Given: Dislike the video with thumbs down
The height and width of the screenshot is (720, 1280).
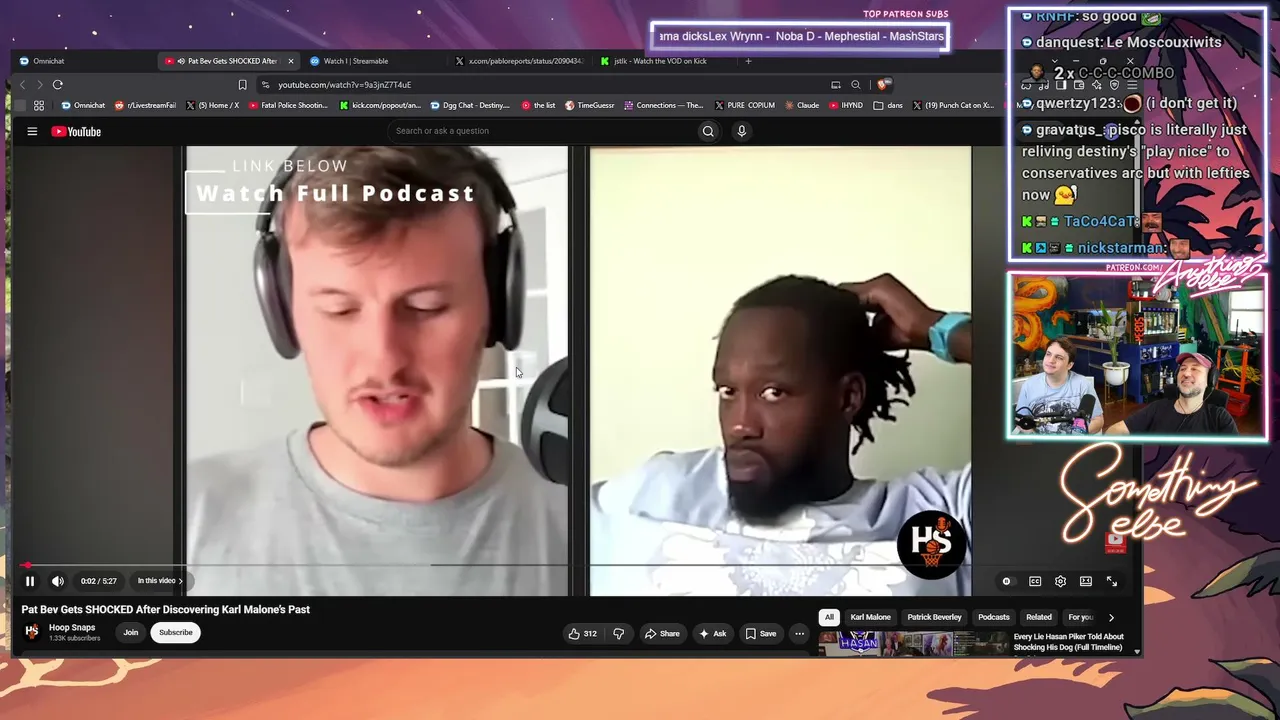Looking at the screenshot, I should click(619, 633).
